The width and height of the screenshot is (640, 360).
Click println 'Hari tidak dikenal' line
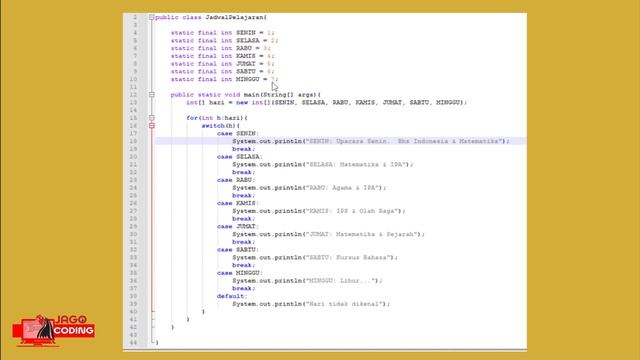click(x=311, y=304)
